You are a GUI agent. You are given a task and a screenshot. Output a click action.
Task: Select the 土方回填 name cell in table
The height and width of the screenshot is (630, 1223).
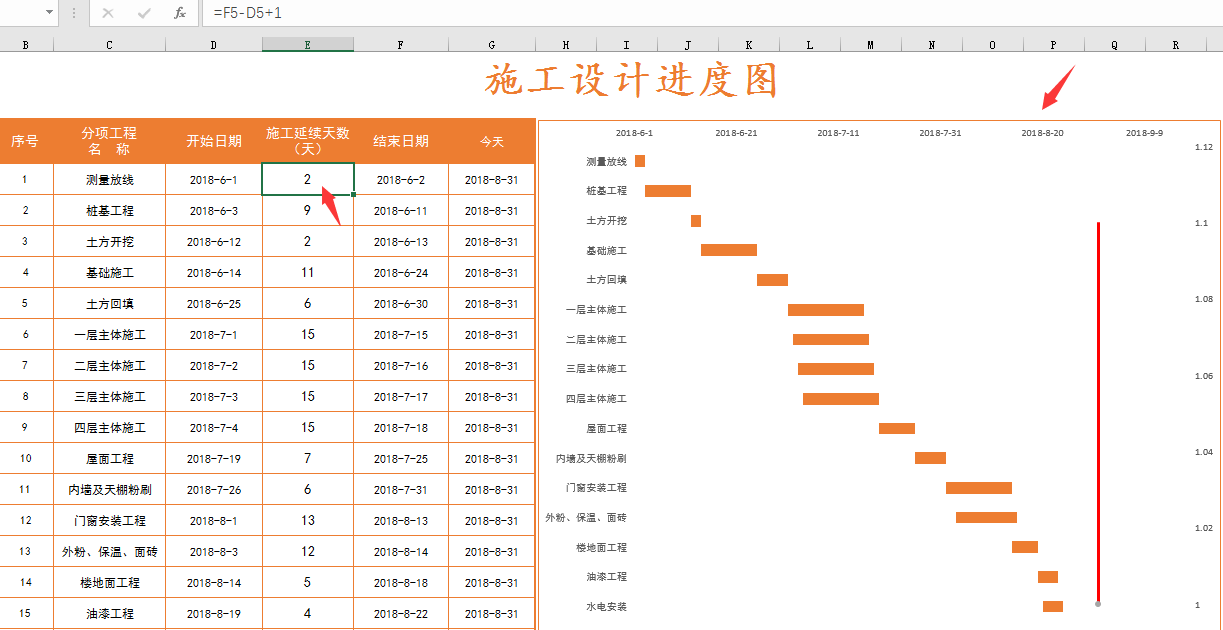coord(109,304)
